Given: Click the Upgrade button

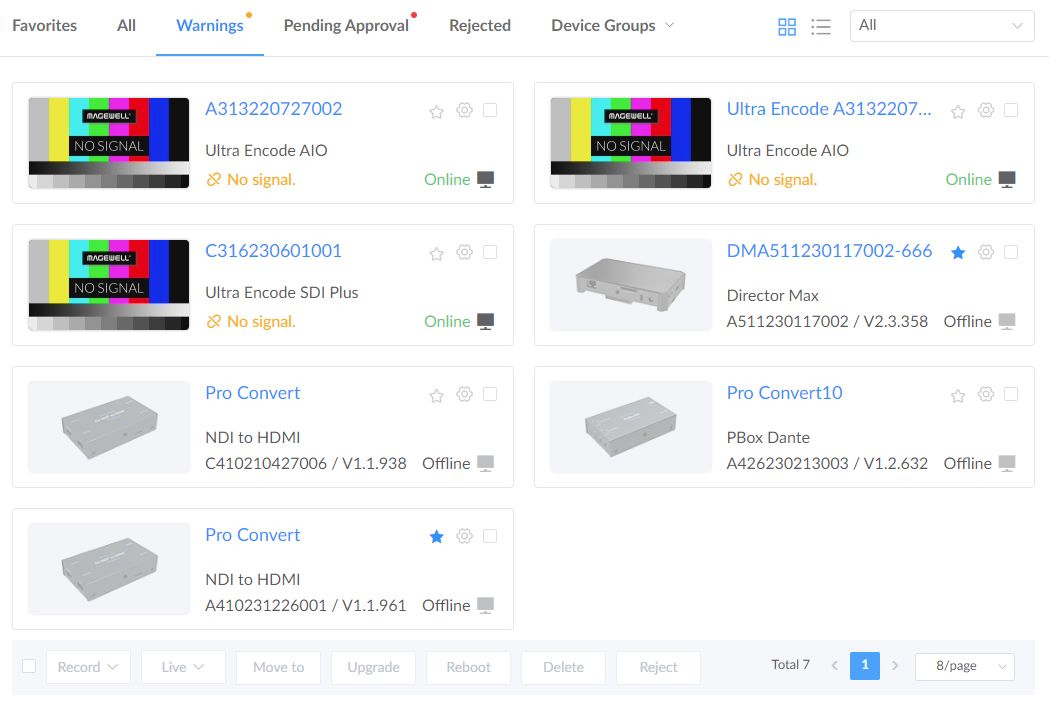Looking at the screenshot, I should click(x=373, y=666).
